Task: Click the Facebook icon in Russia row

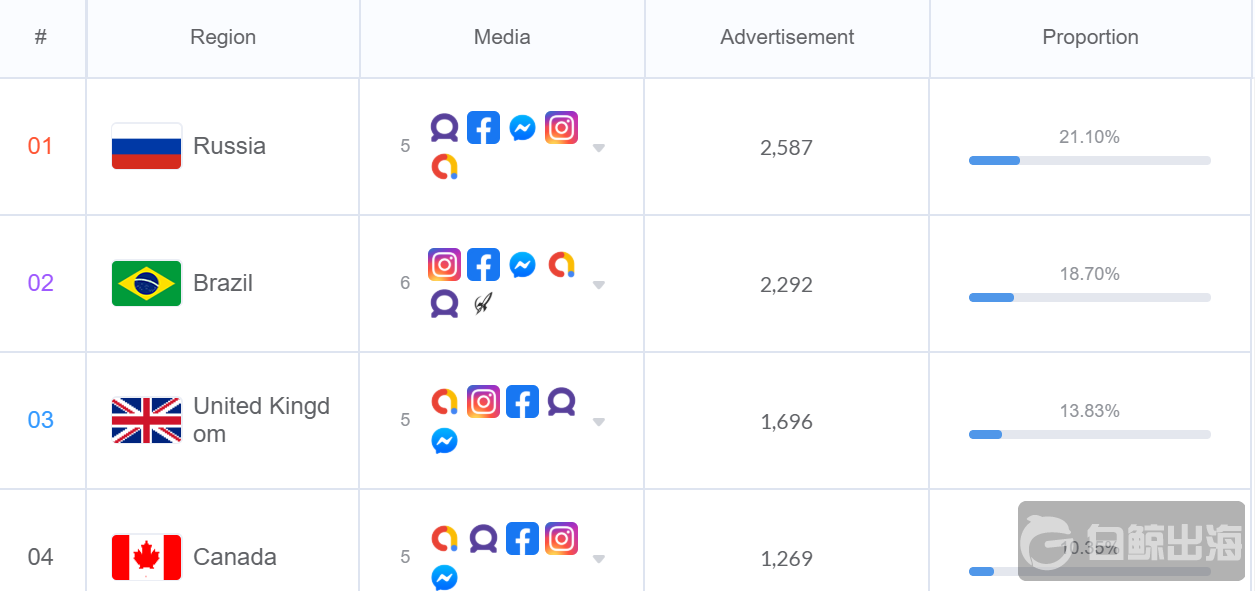Action: tap(483, 128)
